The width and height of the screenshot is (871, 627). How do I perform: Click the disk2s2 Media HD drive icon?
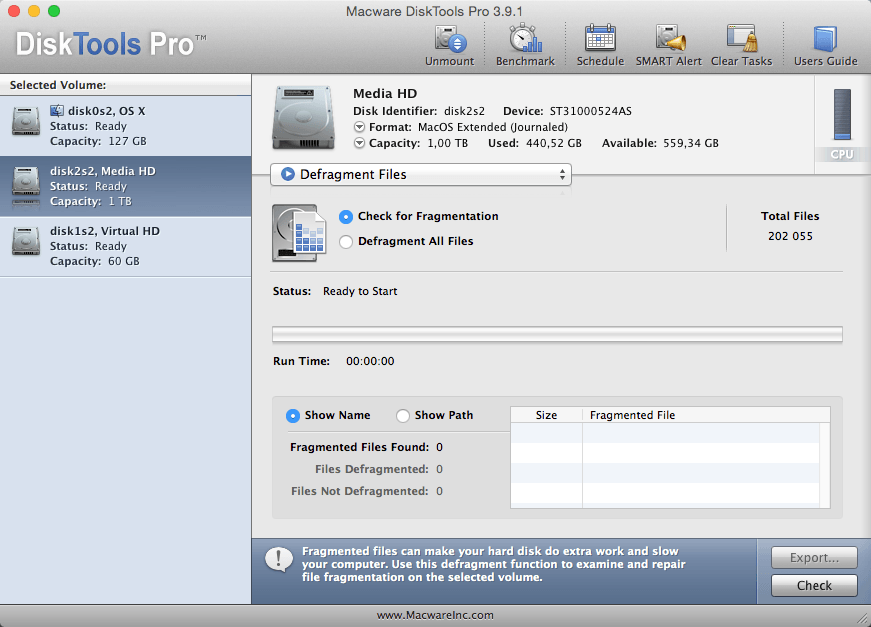click(x=26, y=183)
